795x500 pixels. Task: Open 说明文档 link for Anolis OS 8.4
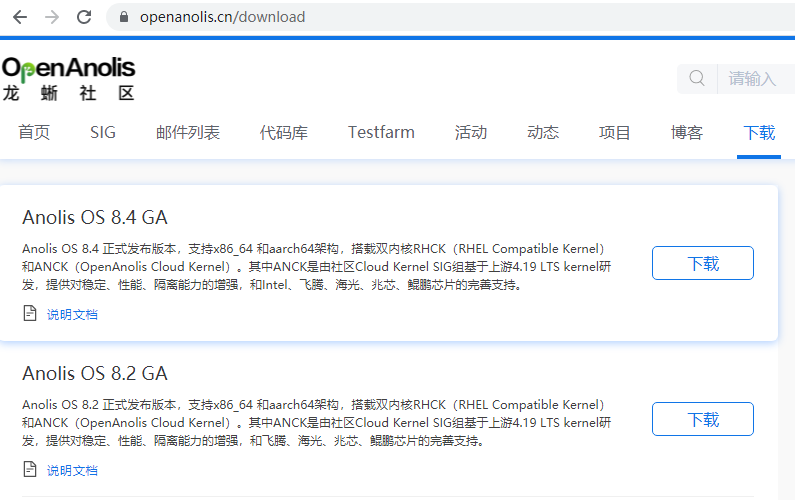click(x=72, y=314)
